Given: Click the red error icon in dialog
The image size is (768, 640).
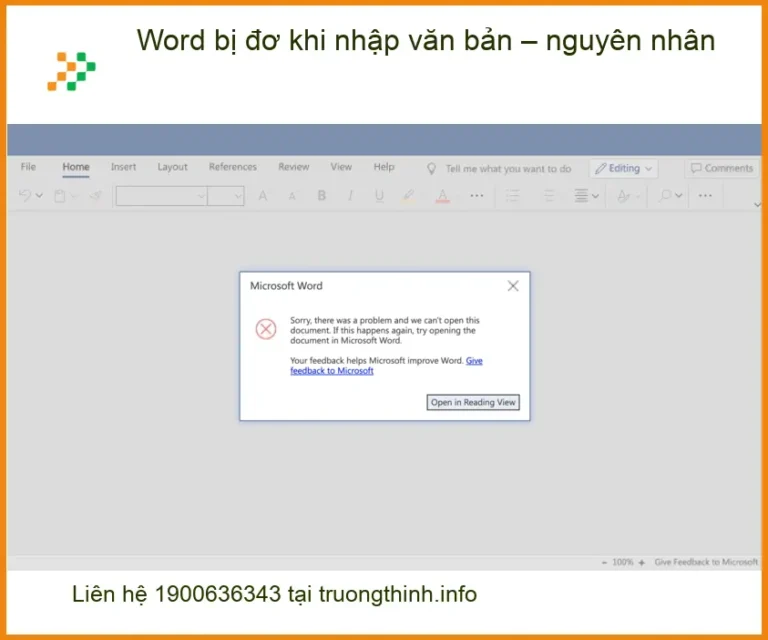Looking at the screenshot, I should click(266, 329).
